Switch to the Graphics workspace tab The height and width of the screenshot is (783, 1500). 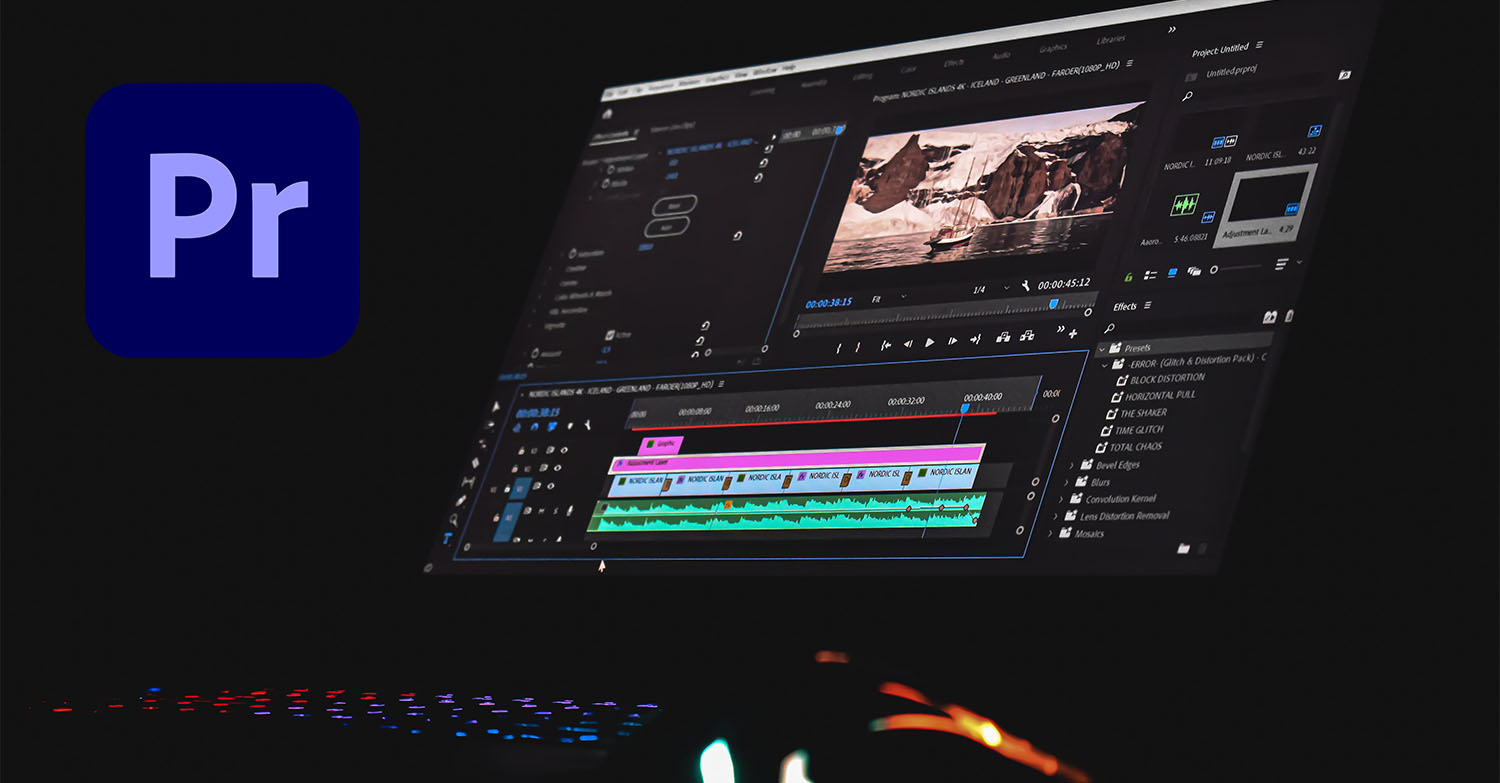(x=1052, y=48)
